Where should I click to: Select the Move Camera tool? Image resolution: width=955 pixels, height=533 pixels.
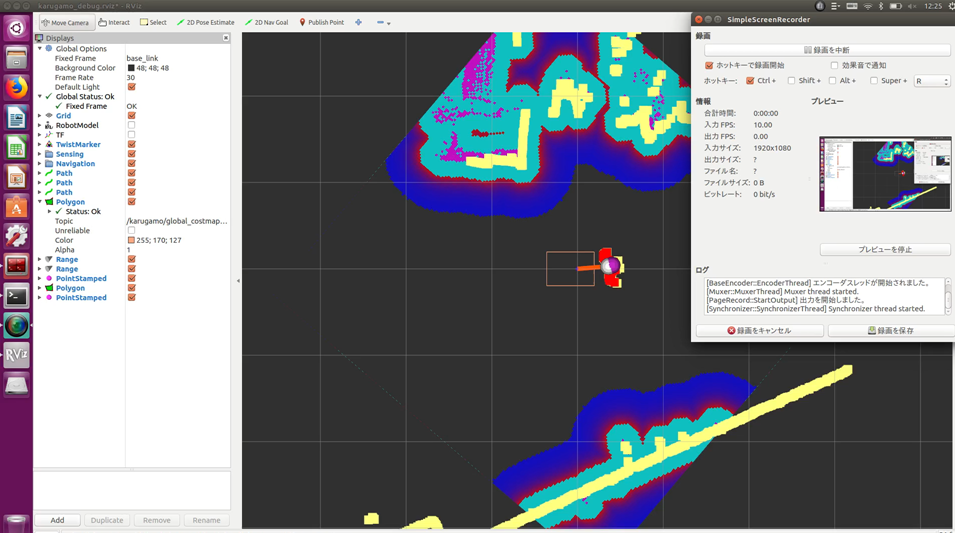coord(66,23)
